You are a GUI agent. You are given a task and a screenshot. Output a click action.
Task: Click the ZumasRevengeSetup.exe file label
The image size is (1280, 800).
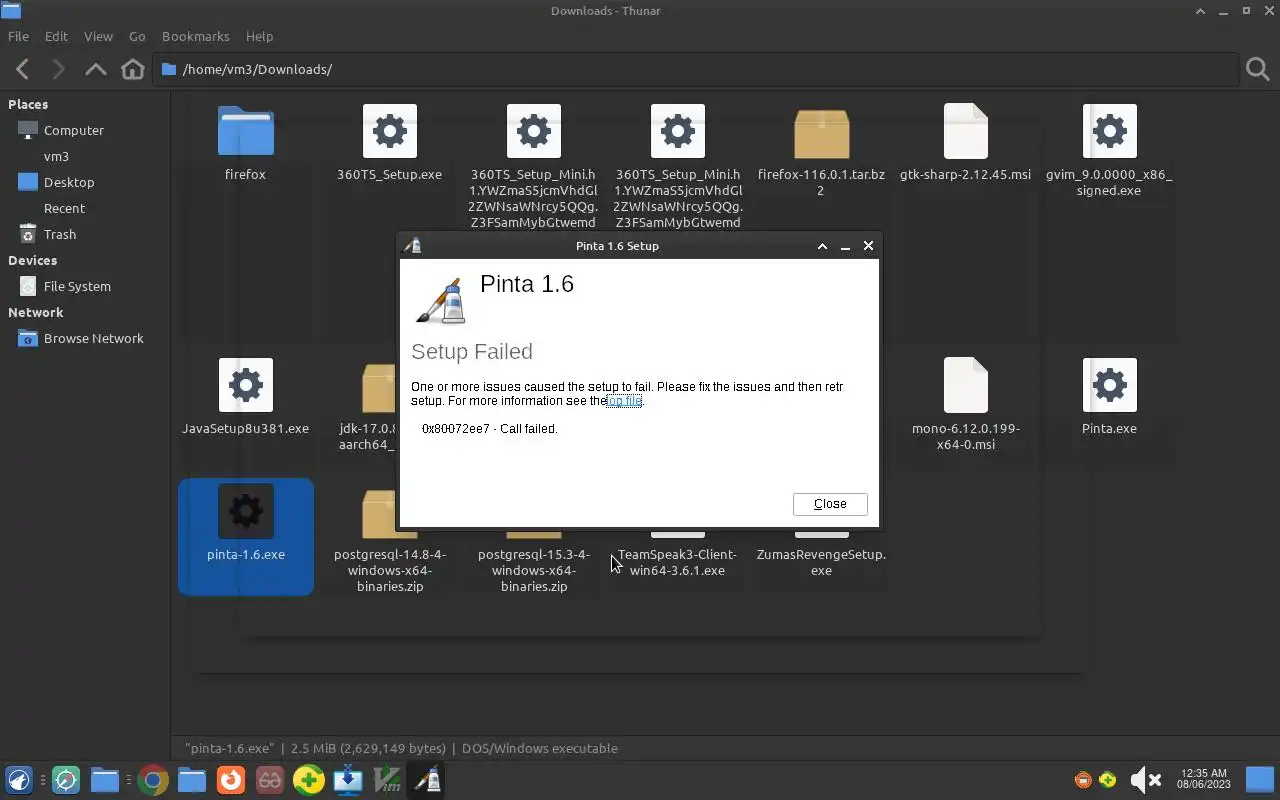(821, 562)
